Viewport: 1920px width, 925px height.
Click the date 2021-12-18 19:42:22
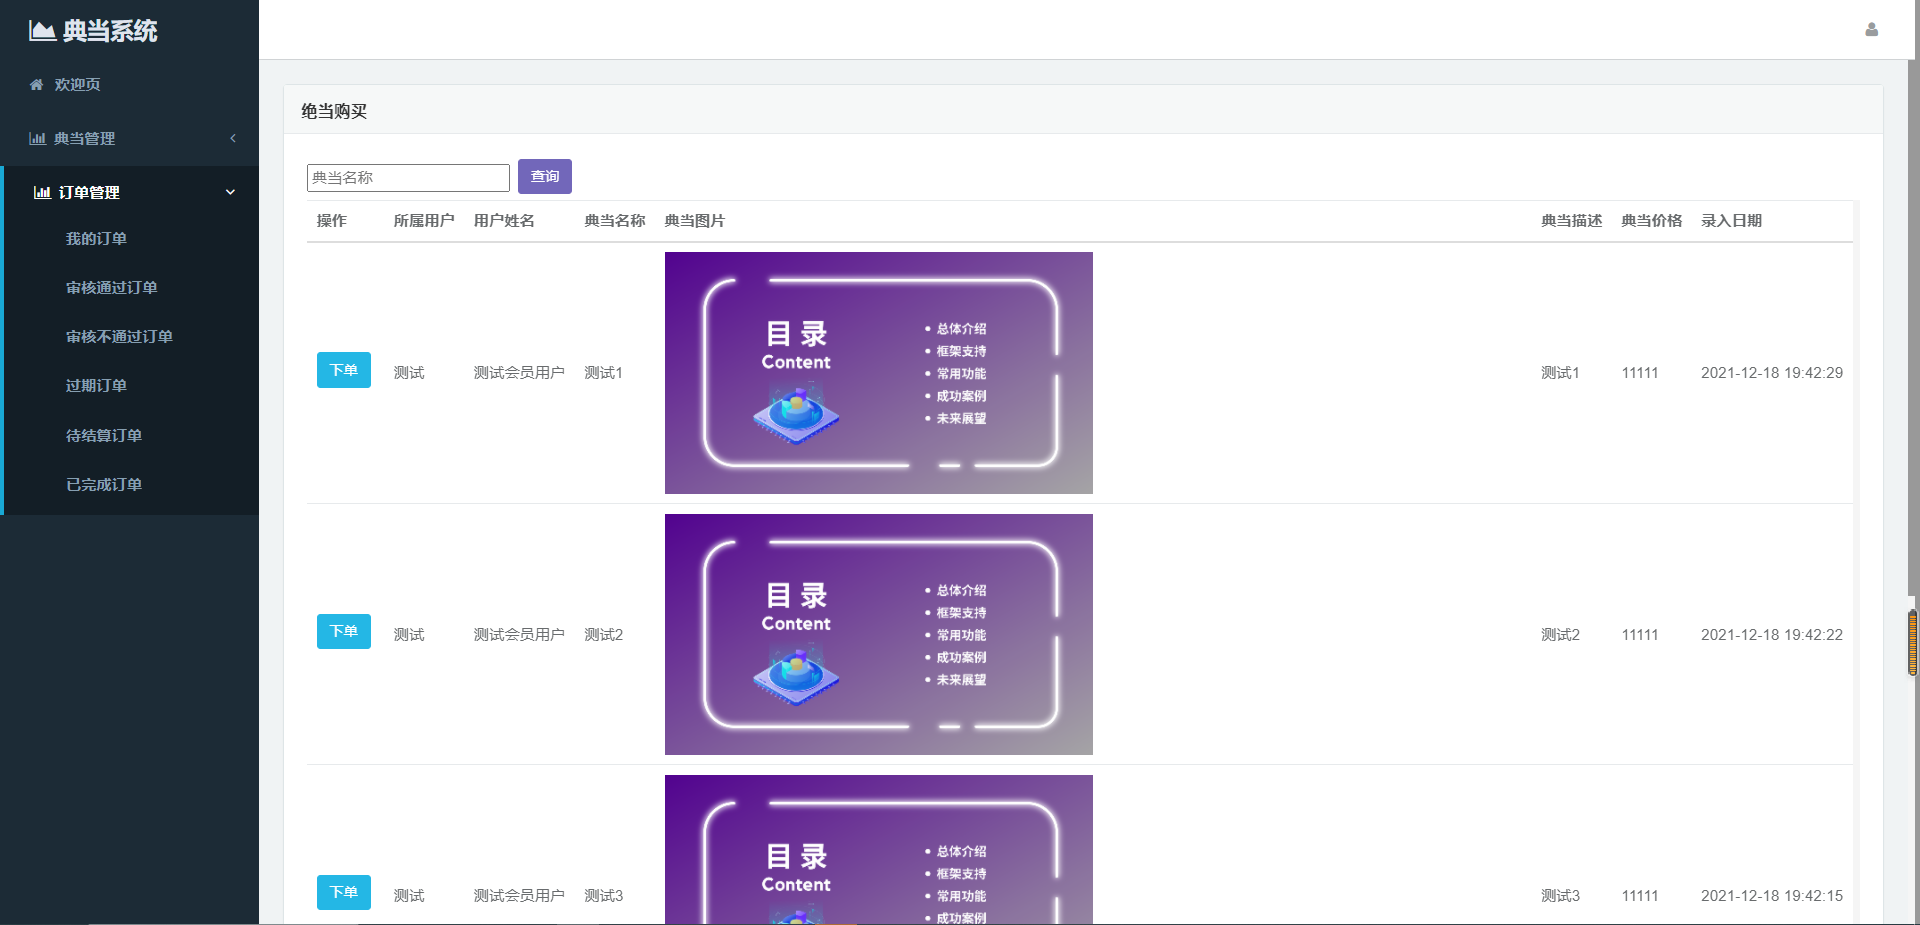1772,635
